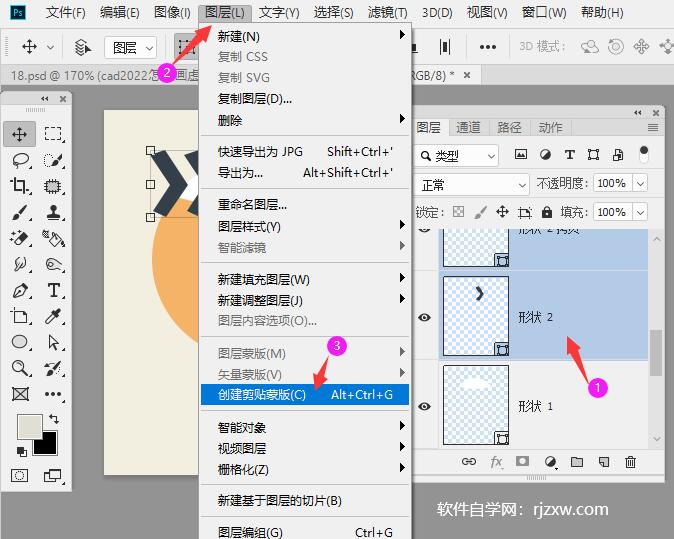The image size is (674, 539).
Task: Delete layer with trash icon
Action: pos(631,462)
